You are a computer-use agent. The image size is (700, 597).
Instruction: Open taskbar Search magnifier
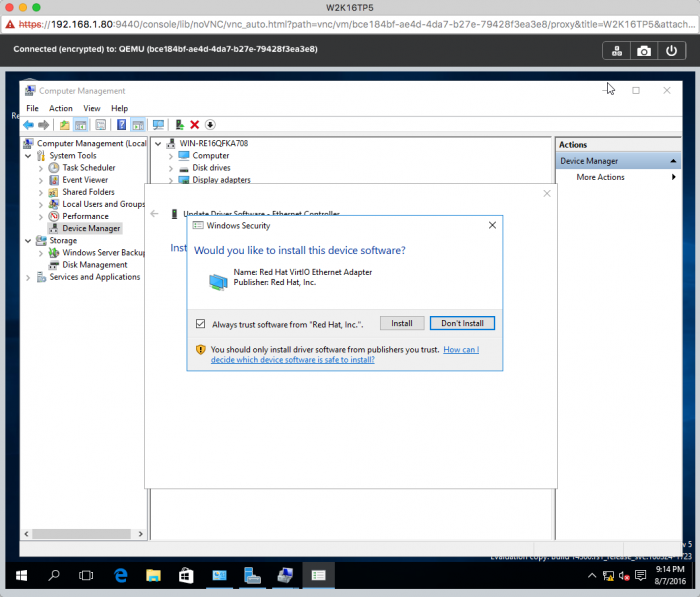click(x=54, y=576)
